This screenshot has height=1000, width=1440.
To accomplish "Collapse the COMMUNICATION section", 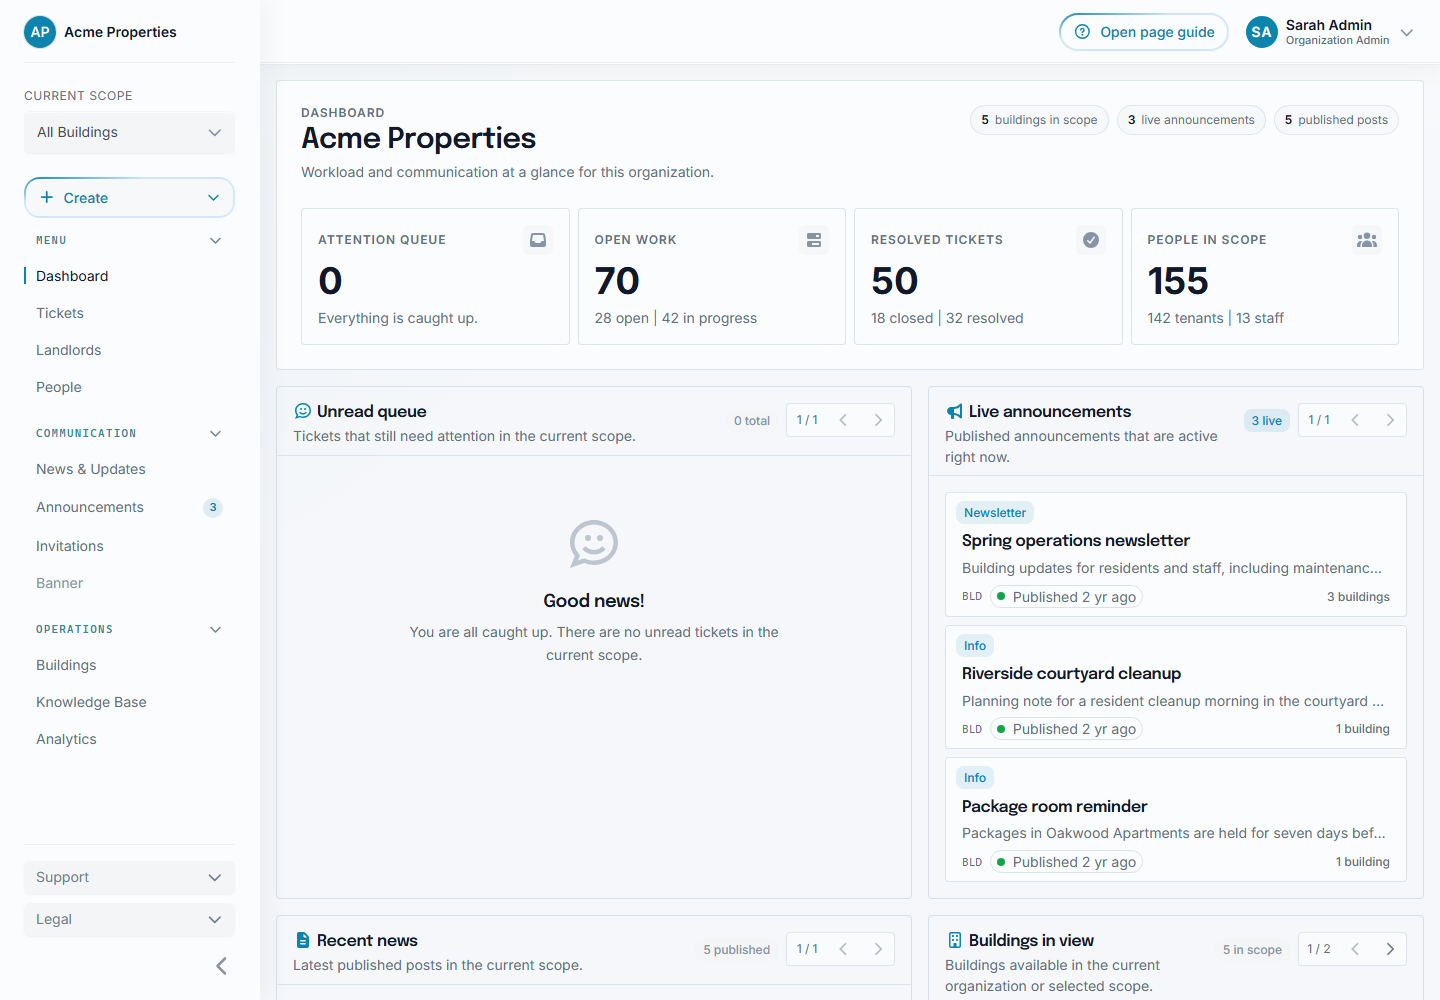I will [x=215, y=433].
